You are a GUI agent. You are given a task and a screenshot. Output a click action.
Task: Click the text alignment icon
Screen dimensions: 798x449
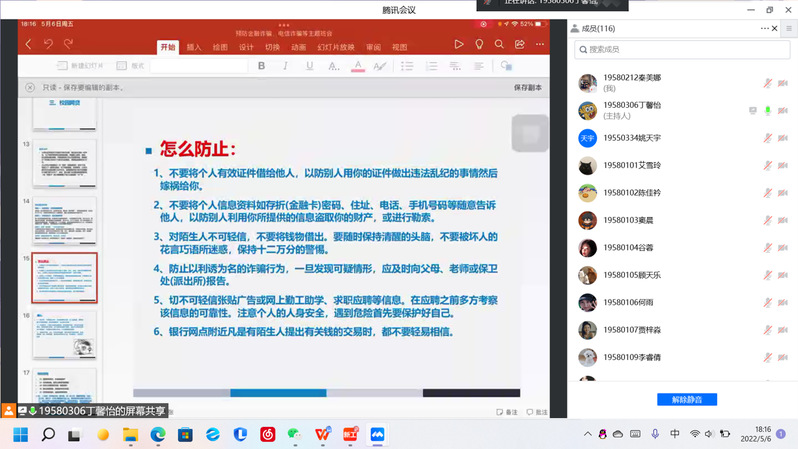click(x=479, y=66)
